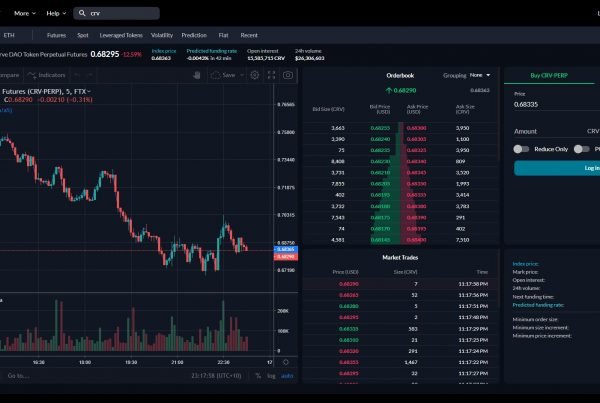
Task: Click the search magnifier icon
Action: (x=82, y=13)
